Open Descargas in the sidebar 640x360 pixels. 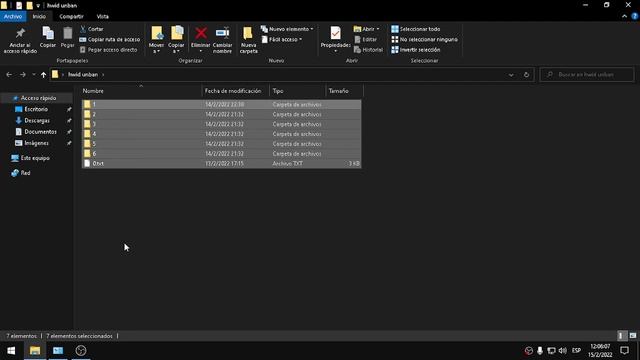[37, 120]
